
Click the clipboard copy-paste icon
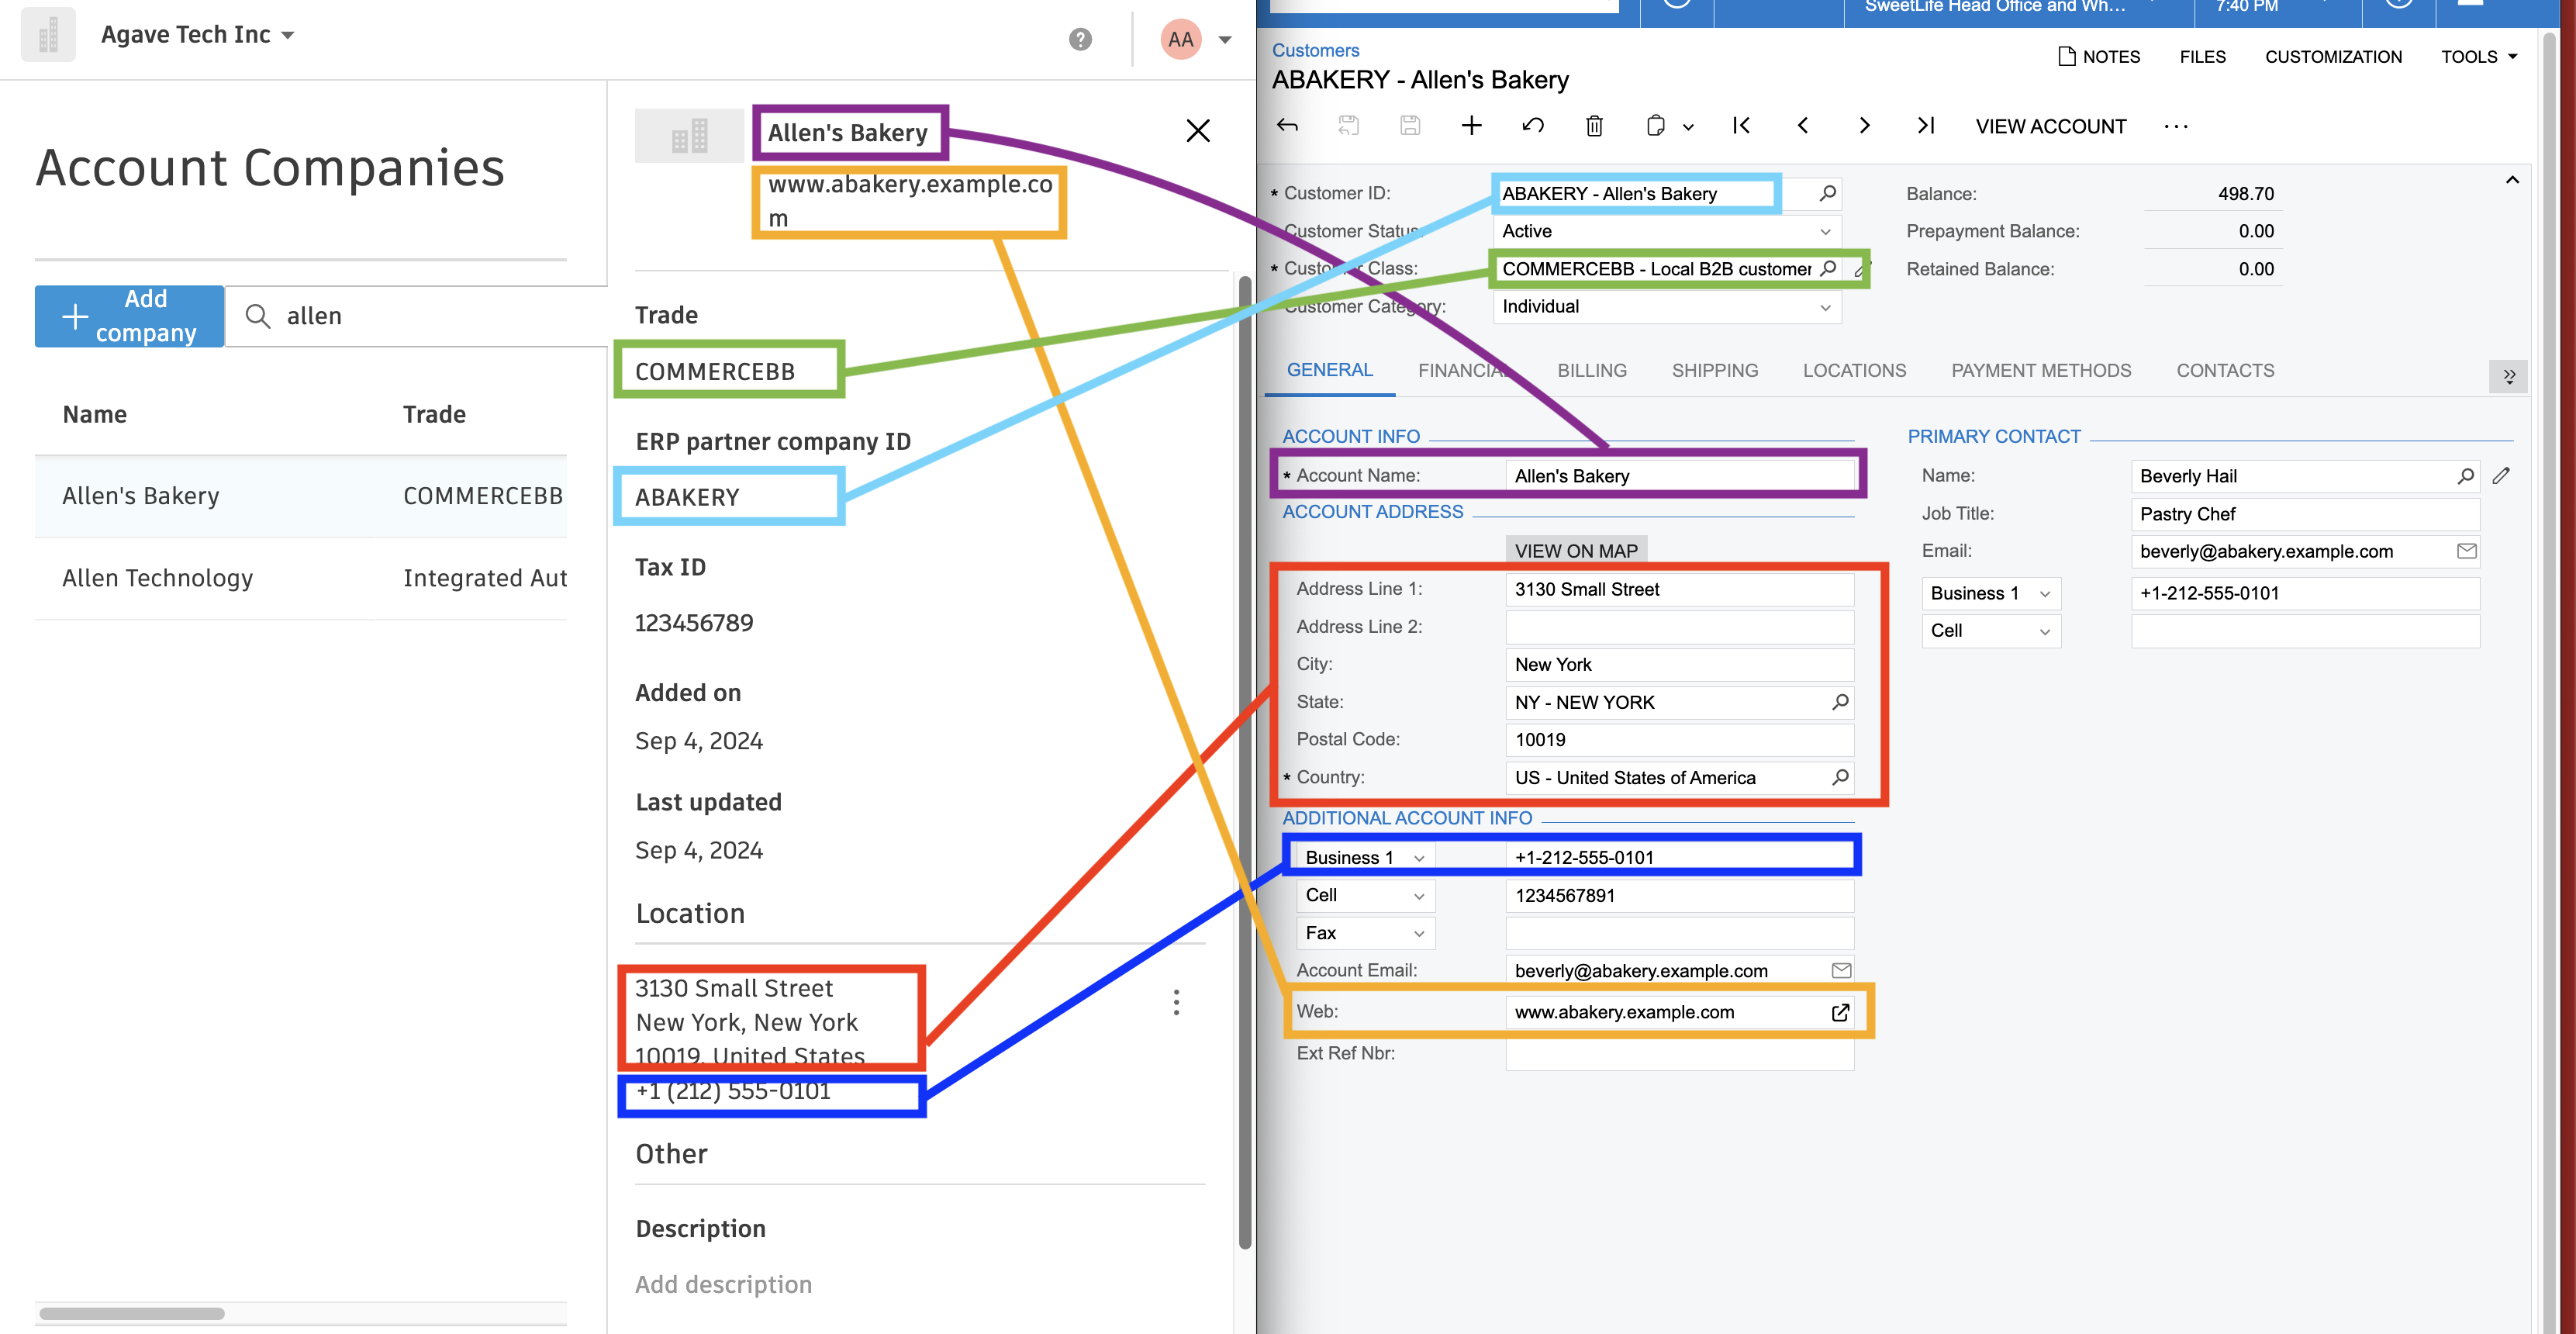click(x=1656, y=126)
